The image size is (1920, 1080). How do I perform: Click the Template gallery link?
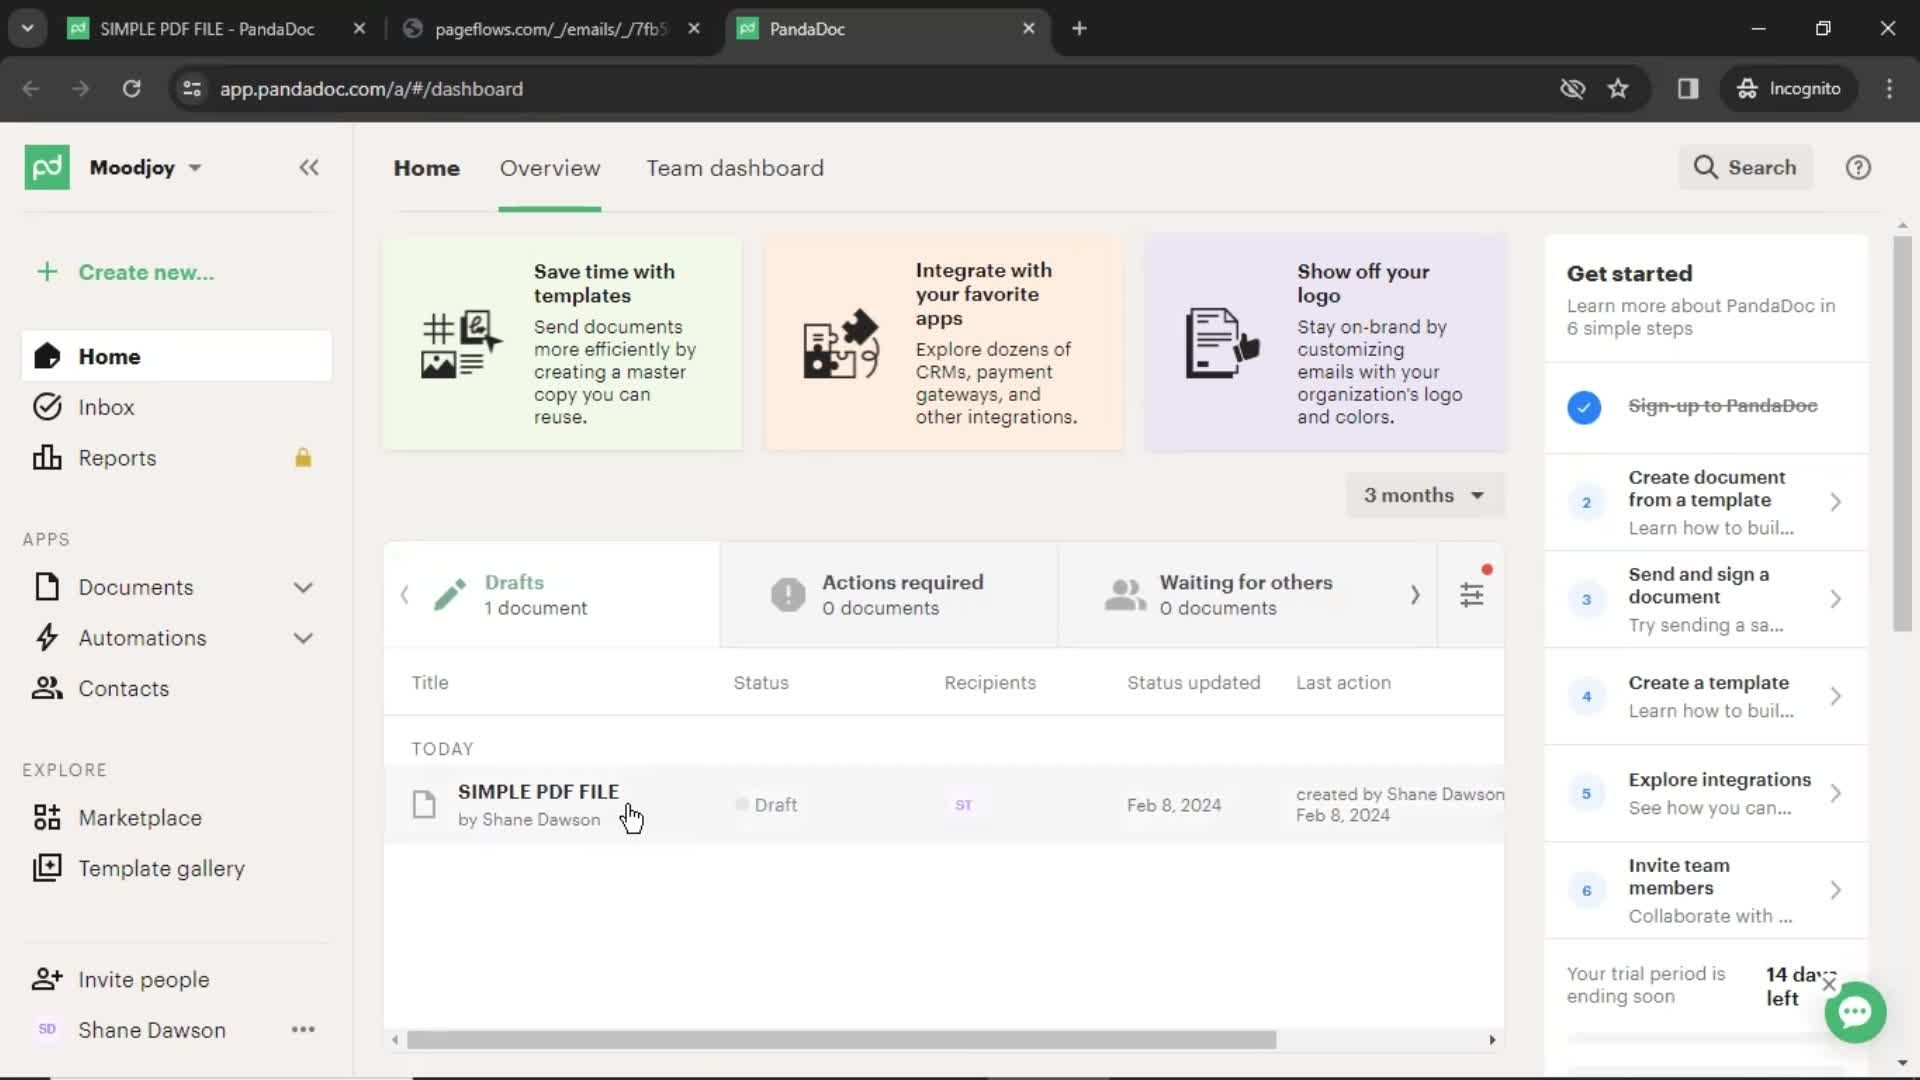pyautogui.click(x=162, y=869)
